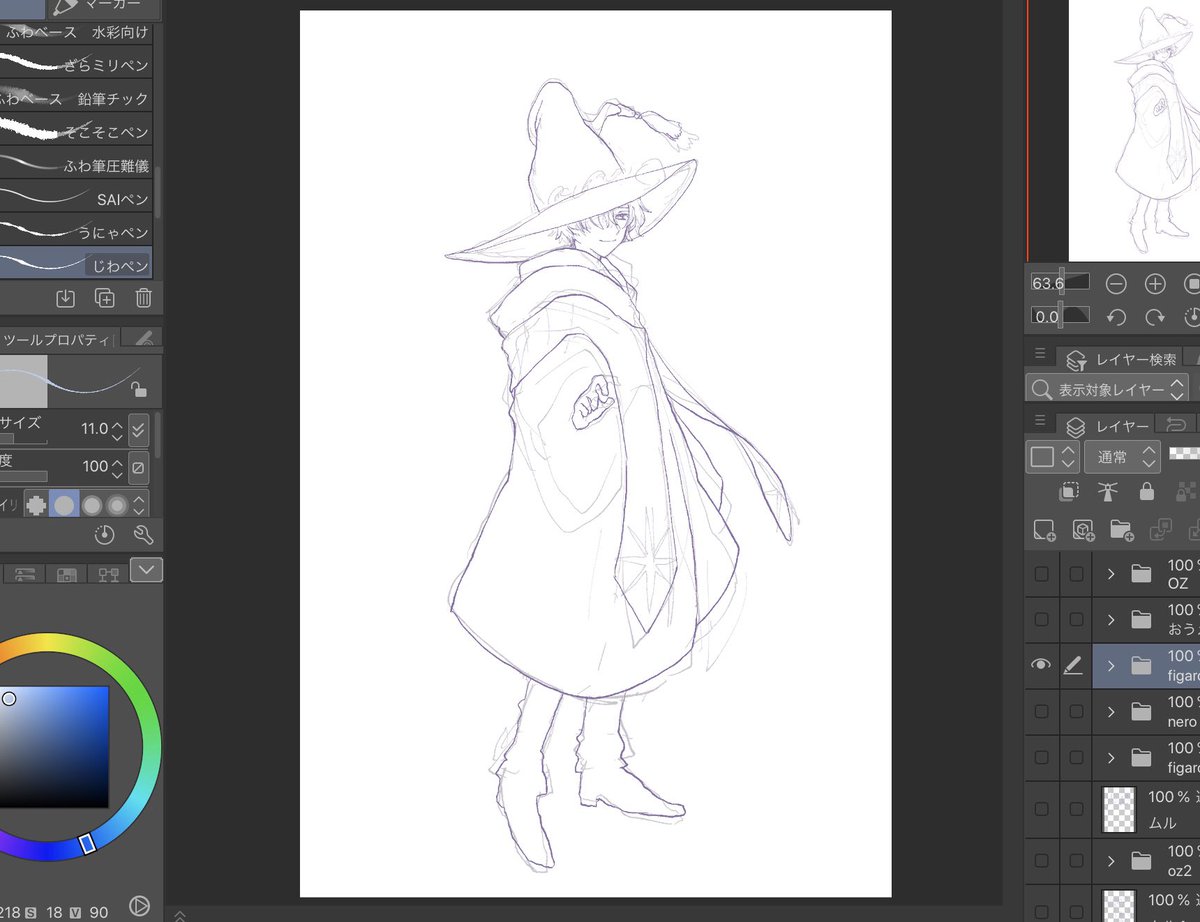The image size is (1200, 922).
Task: Select the SAIペン brush
Action: coord(76,198)
